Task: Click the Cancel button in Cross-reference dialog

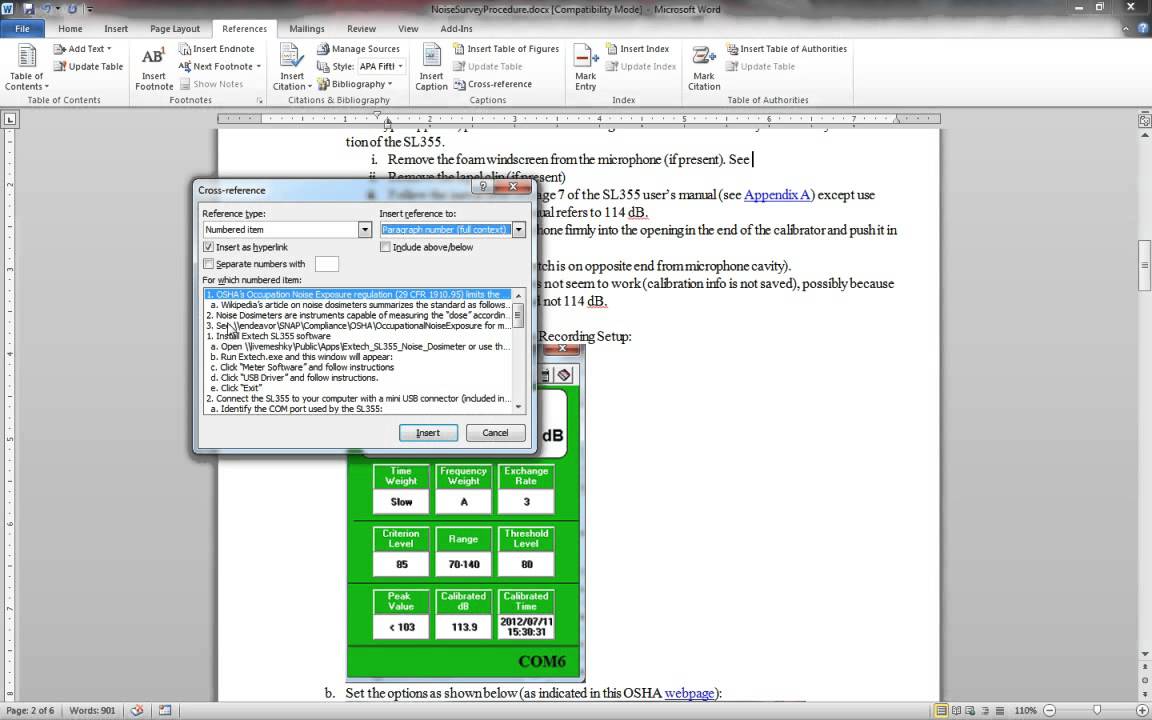Action: point(495,433)
